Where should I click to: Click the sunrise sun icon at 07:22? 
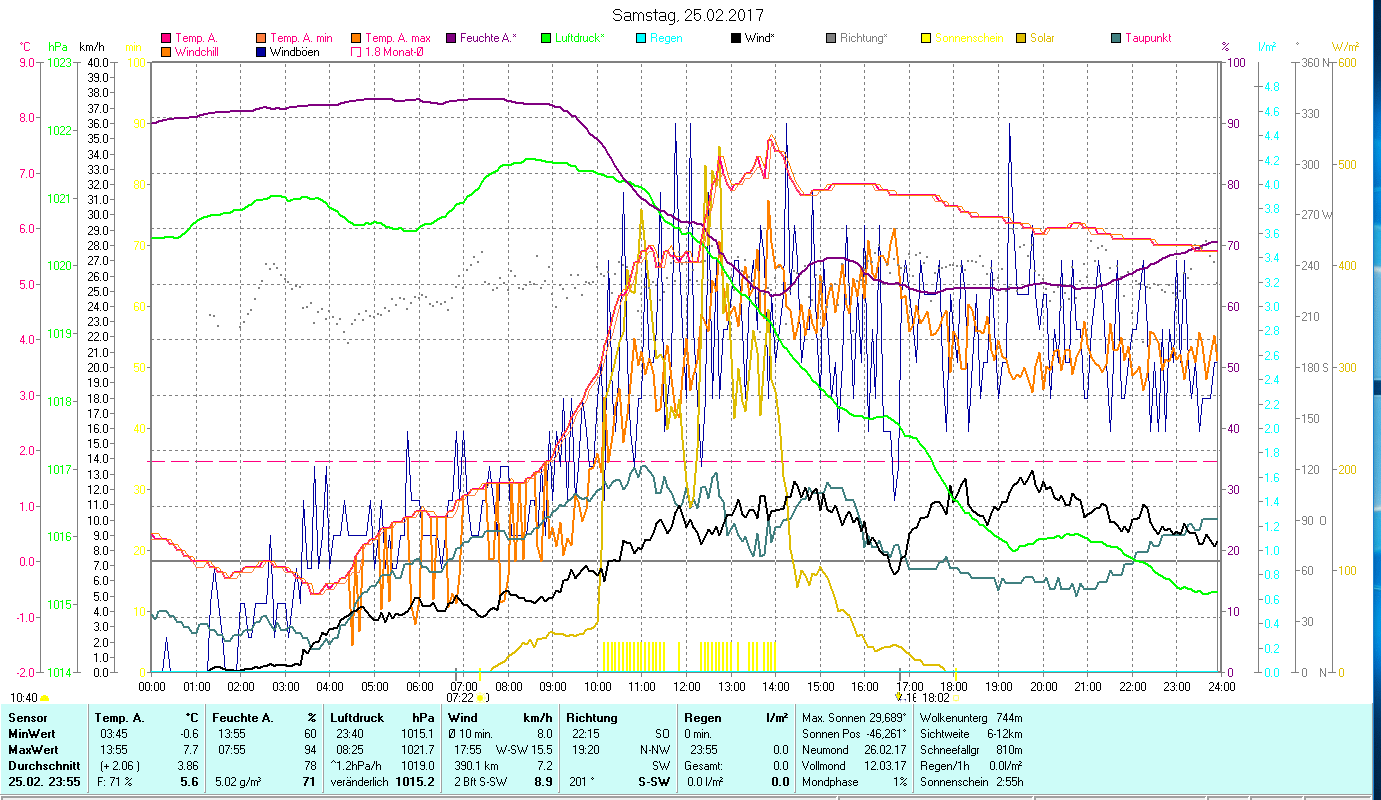point(481,698)
